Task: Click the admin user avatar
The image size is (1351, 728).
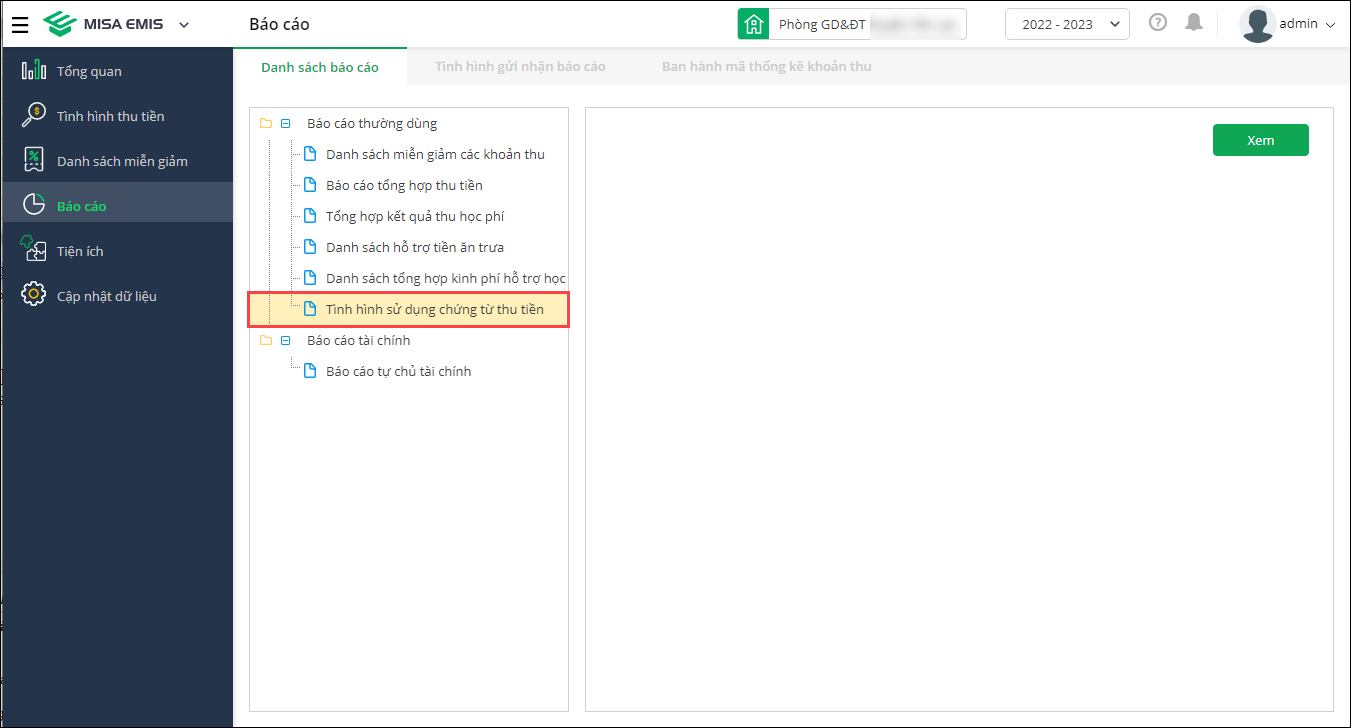Action: (x=1257, y=25)
